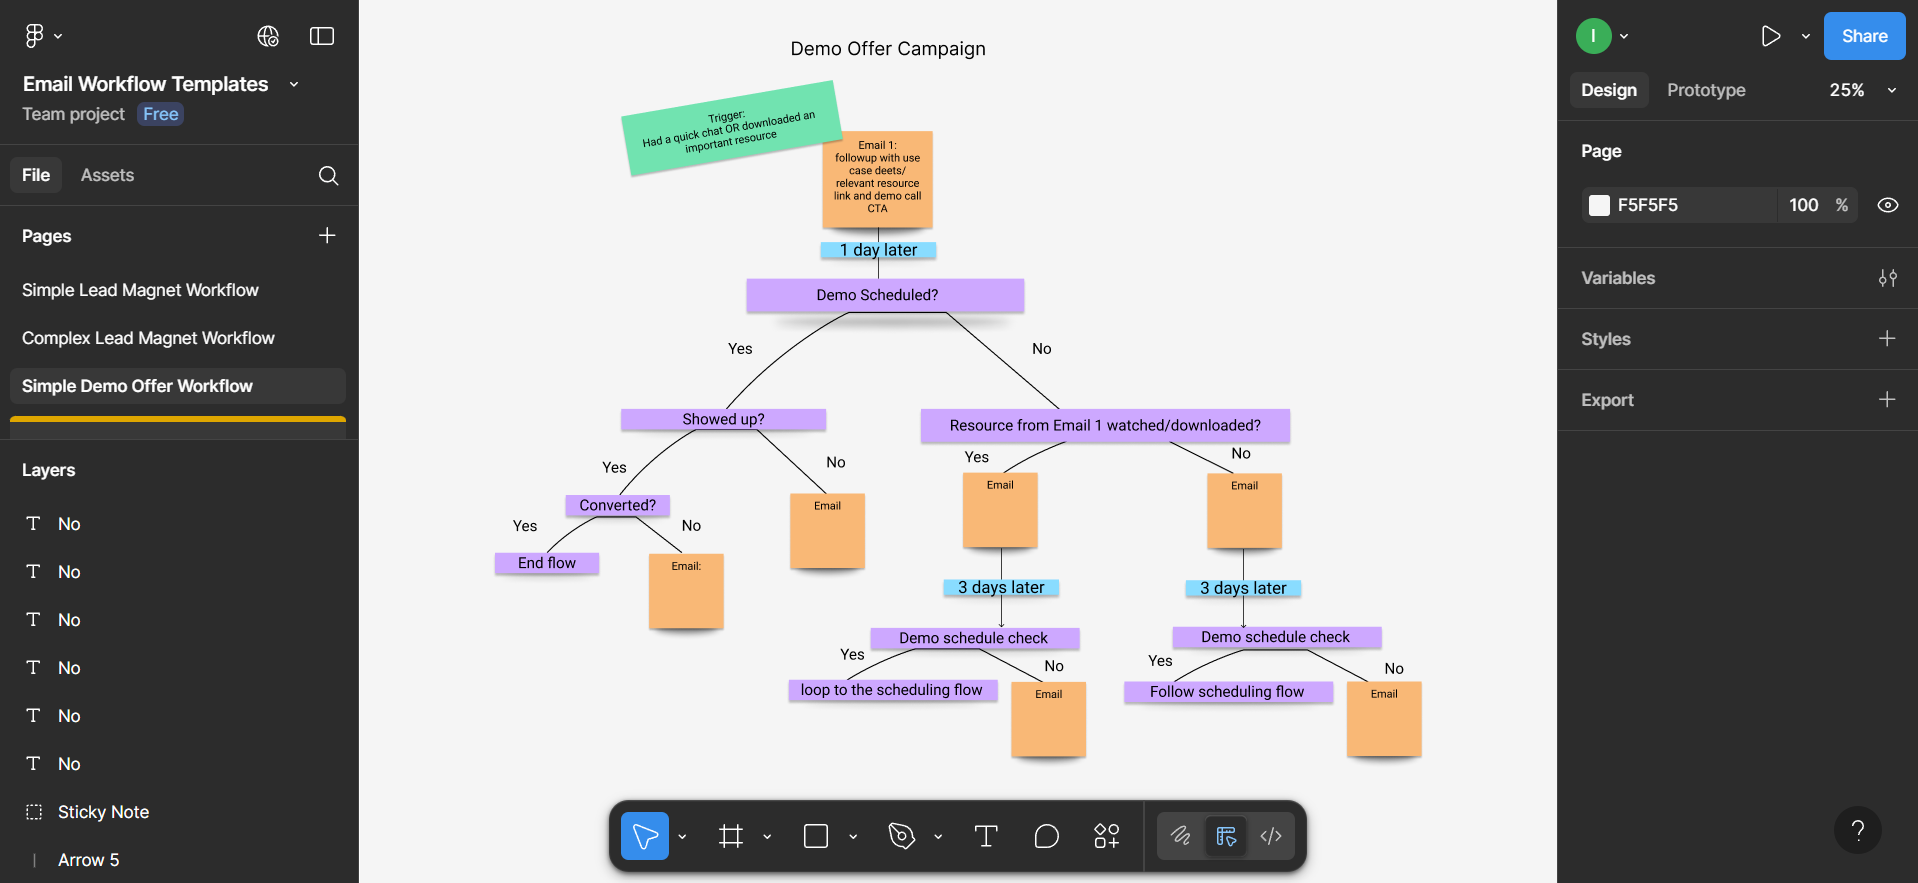Select 'Follow scheduling flow' box
The height and width of the screenshot is (883, 1918).
[1228, 692]
